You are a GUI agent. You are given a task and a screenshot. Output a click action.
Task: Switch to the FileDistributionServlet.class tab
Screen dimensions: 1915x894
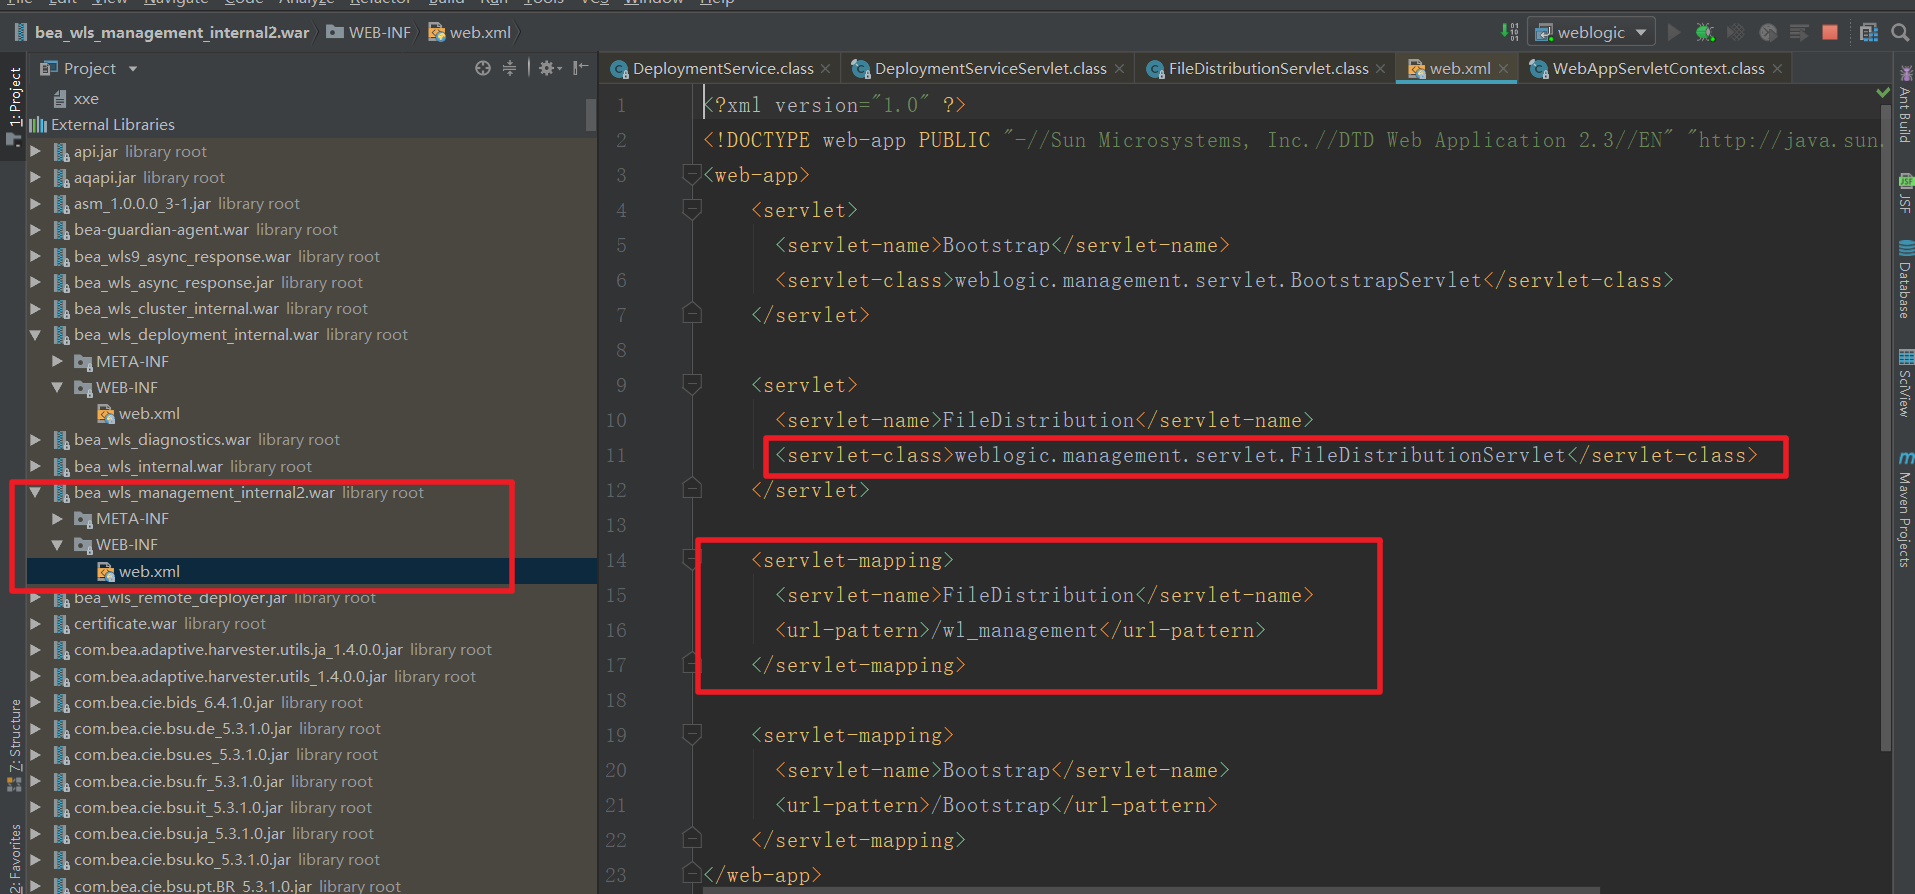click(x=1267, y=69)
